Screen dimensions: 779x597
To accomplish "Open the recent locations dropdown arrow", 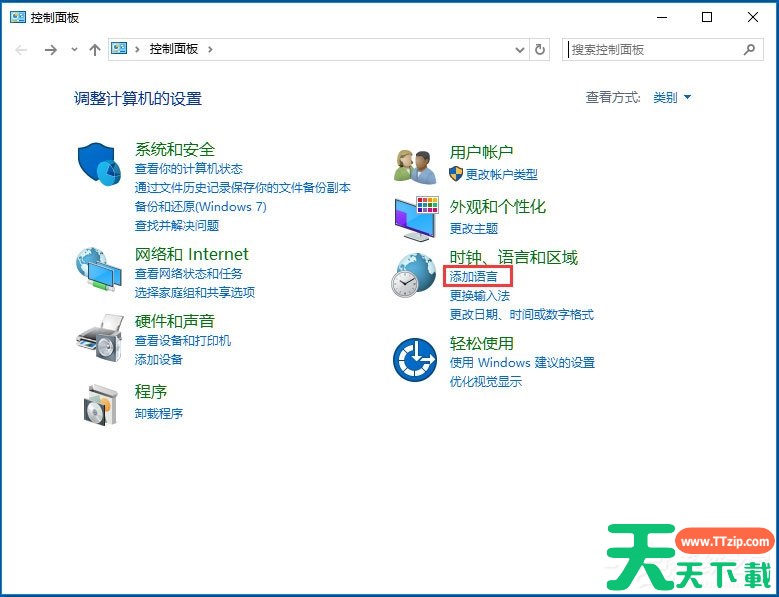I will pos(75,50).
